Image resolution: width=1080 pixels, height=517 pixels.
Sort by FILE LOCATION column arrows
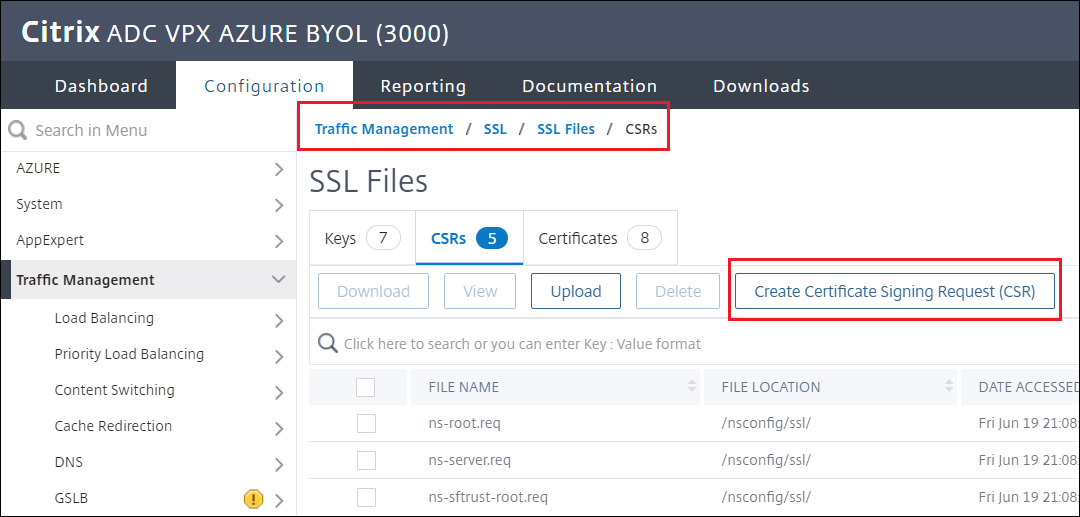pyautogui.click(x=949, y=387)
